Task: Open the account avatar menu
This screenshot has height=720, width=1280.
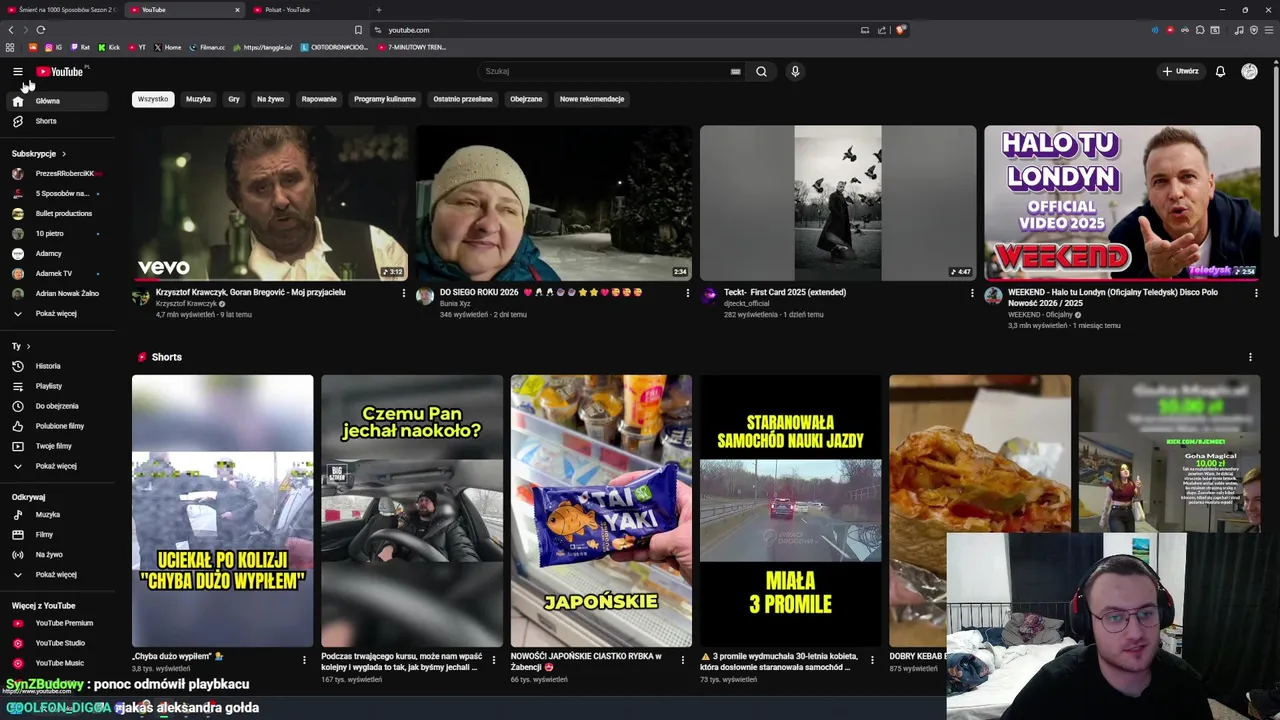Action: click(1249, 71)
